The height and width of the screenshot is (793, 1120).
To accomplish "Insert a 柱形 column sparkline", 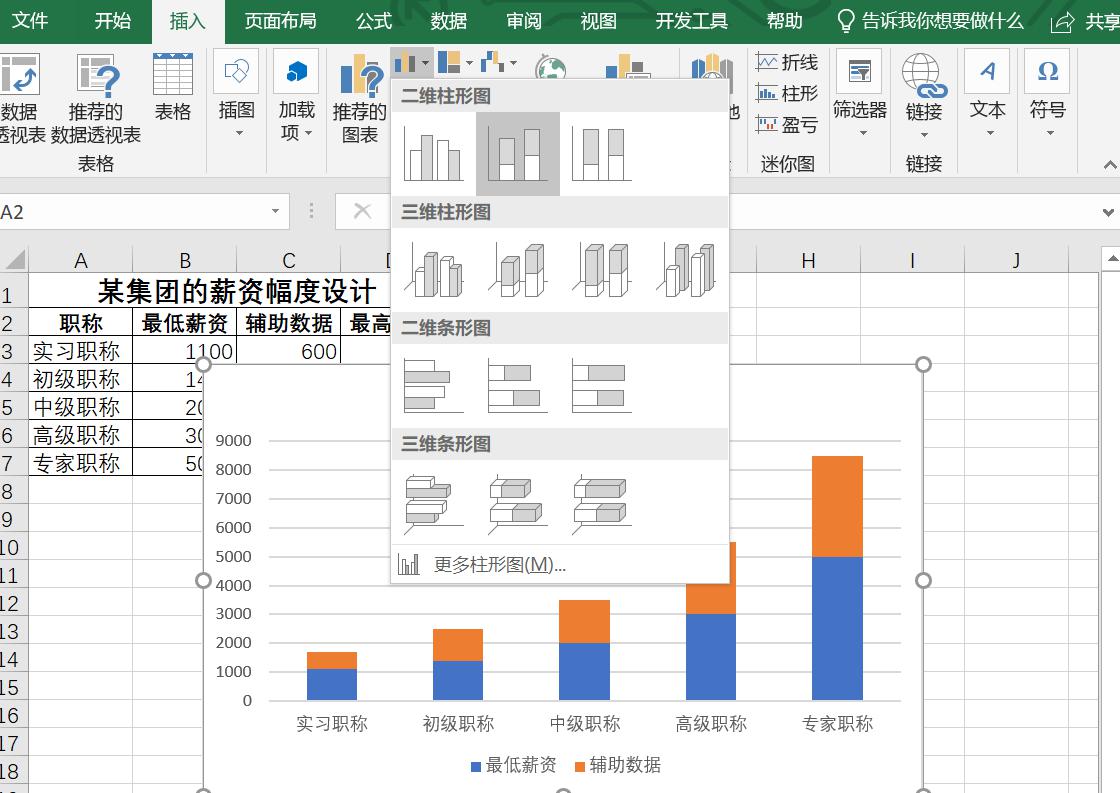I will tap(786, 94).
